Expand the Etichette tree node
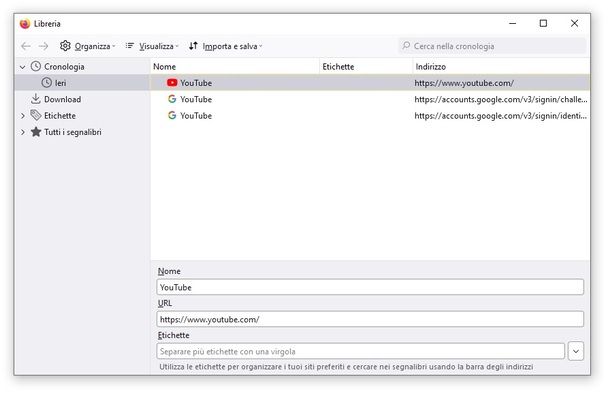The height and width of the screenshot is (398, 610). (23, 116)
